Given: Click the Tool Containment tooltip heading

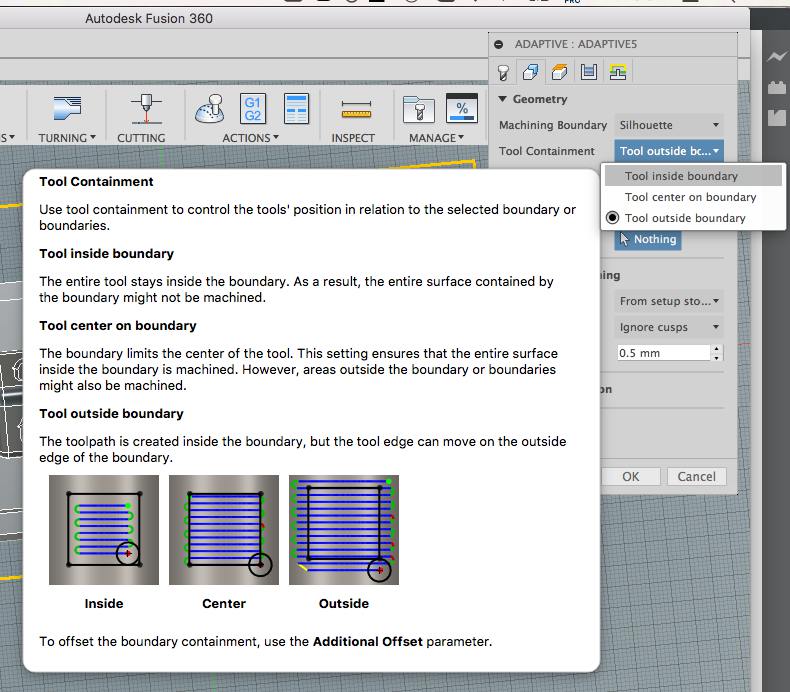Looking at the screenshot, I should 96,181.
